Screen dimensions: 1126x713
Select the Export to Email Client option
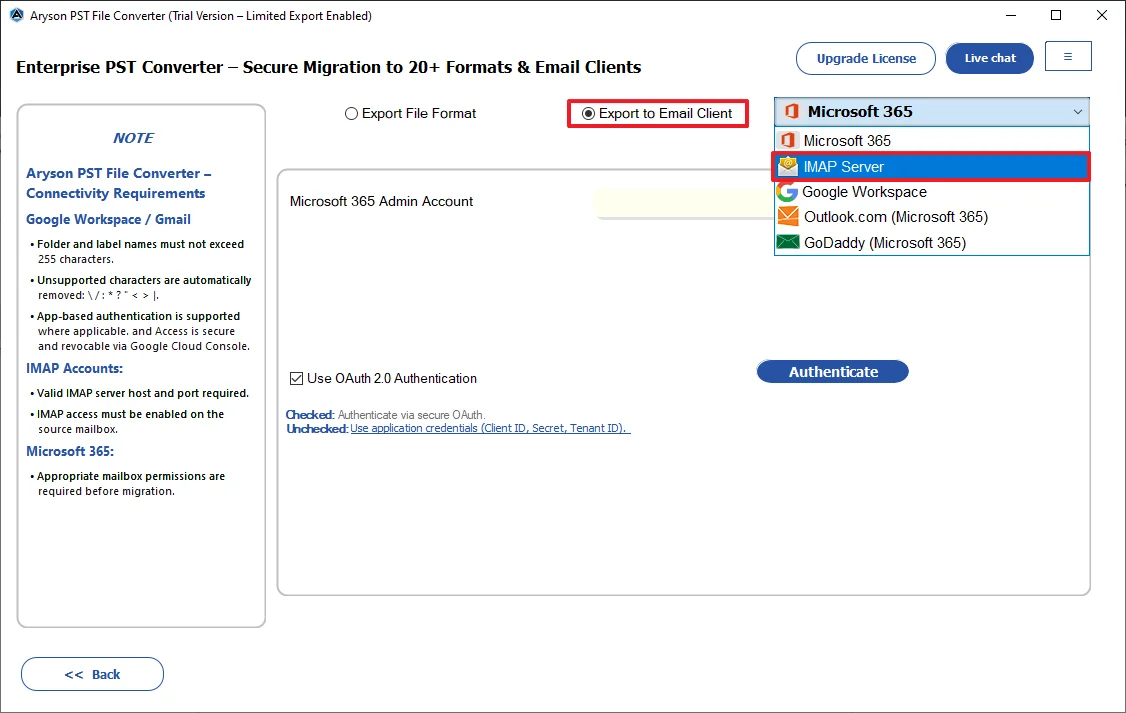pos(657,113)
